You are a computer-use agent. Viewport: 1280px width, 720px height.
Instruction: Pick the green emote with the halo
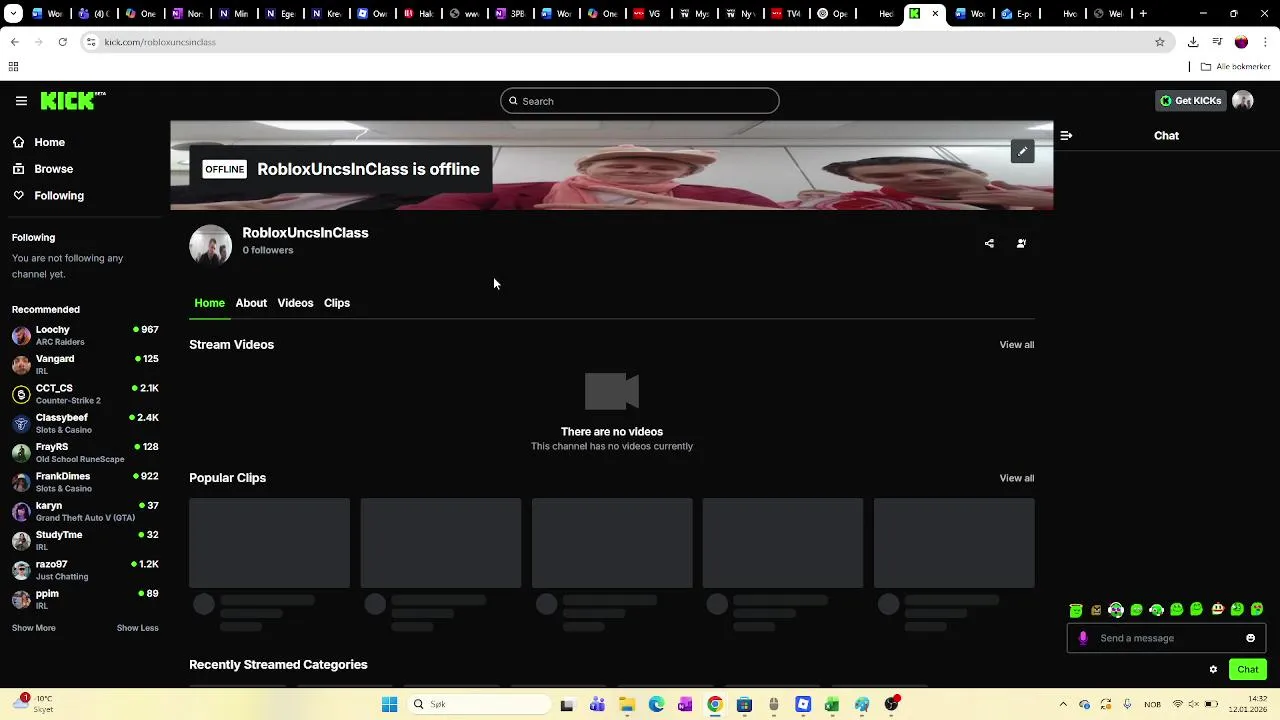coord(1076,610)
